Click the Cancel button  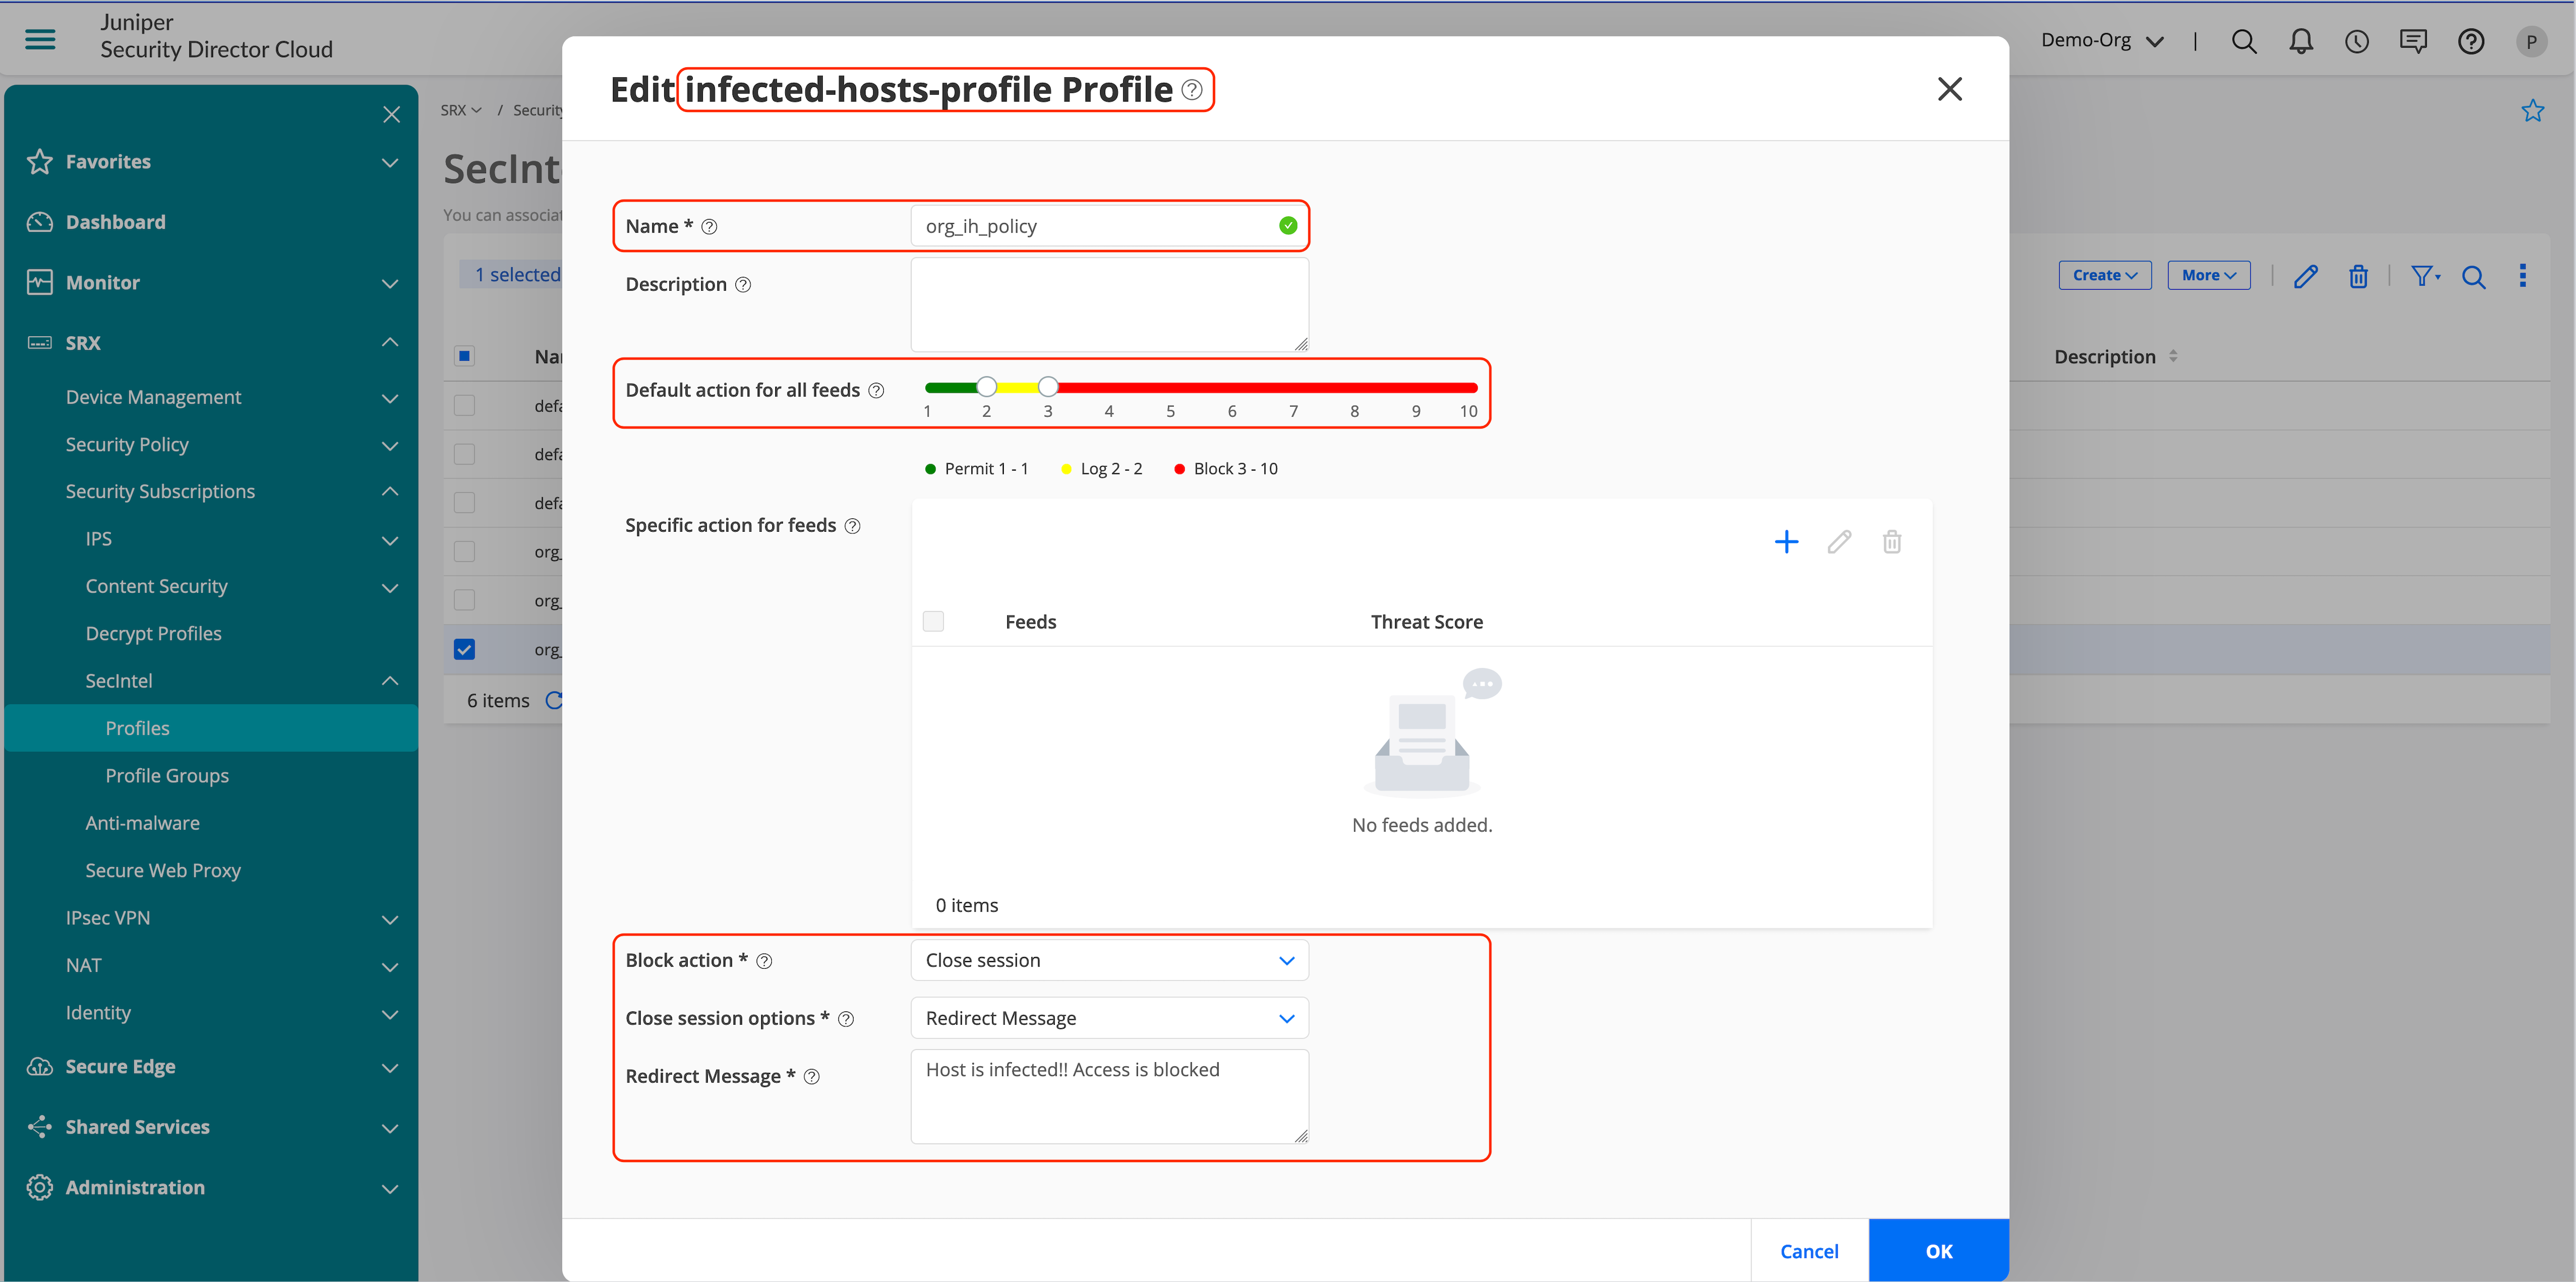click(x=1808, y=1250)
